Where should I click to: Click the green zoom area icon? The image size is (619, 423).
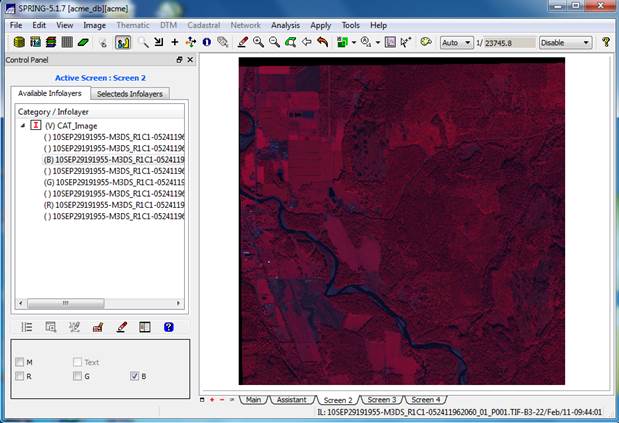point(291,42)
